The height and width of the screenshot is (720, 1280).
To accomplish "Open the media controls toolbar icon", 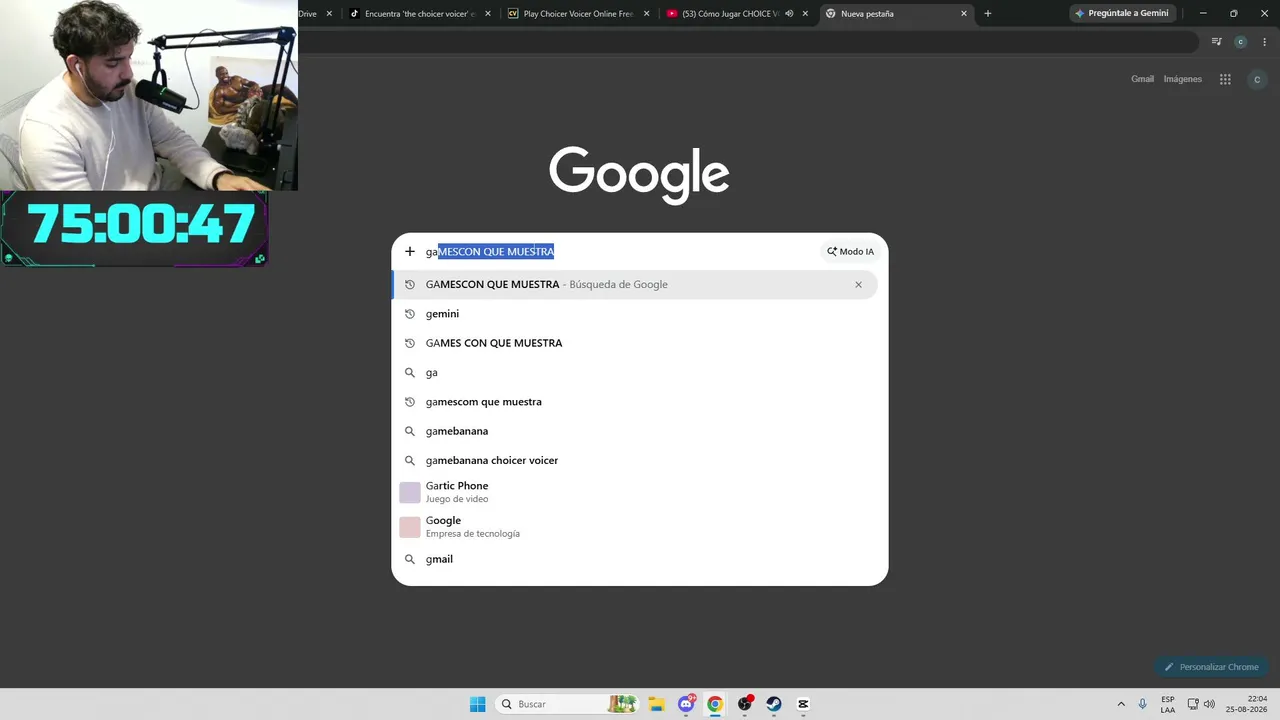I will (x=1217, y=42).
